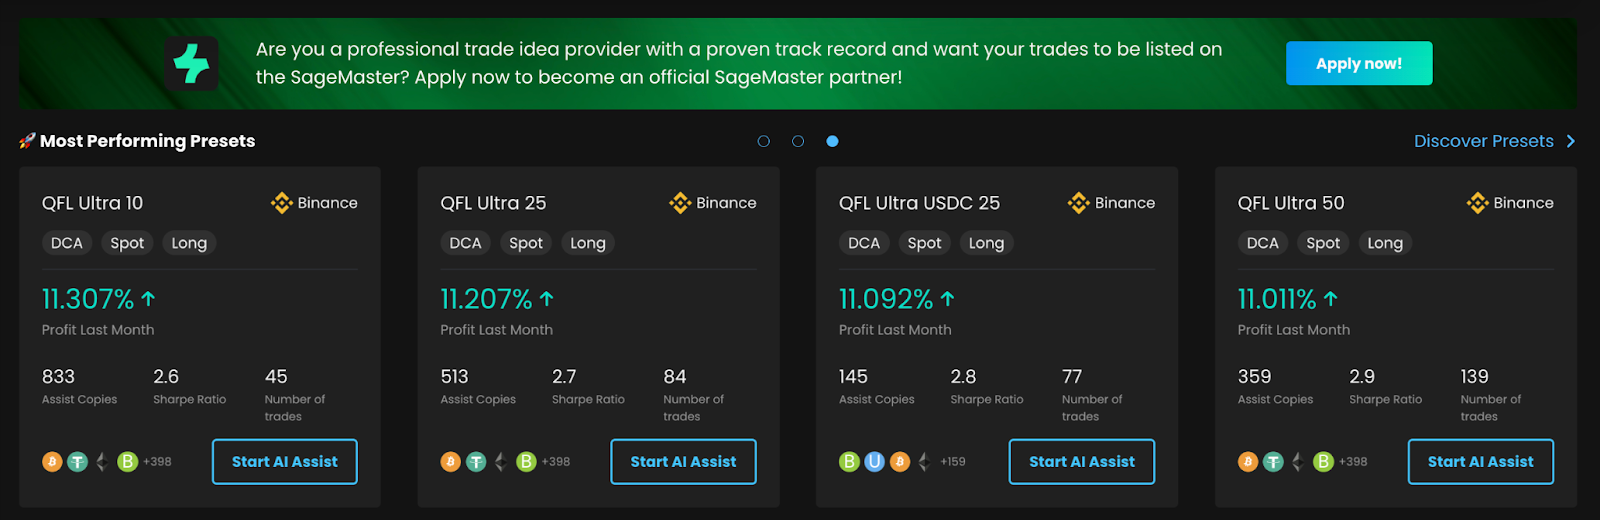Click the blue U coin icon on the QFL Ultra USDC 25 card

(x=874, y=462)
